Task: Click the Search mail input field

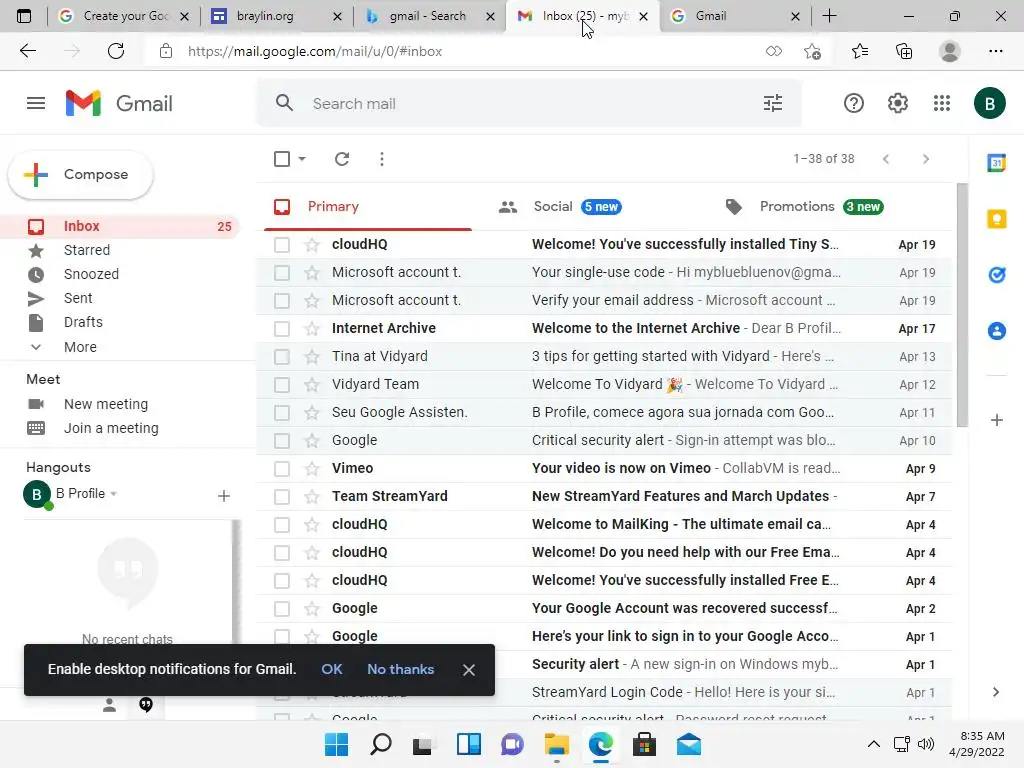Action: tap(529, 103)
